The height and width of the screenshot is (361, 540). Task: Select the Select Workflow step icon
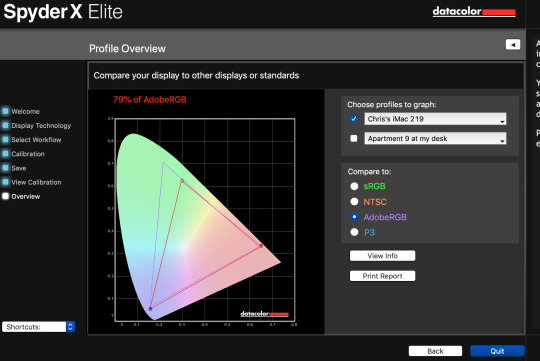[5, 140]
